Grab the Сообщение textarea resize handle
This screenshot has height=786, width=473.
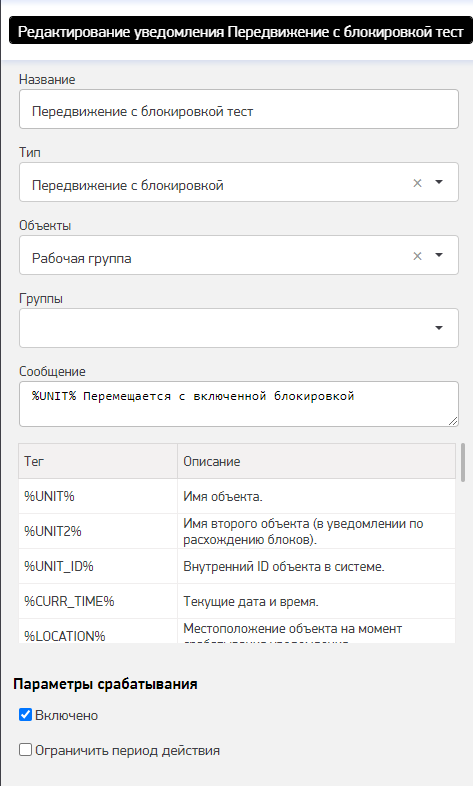[453, 422]
